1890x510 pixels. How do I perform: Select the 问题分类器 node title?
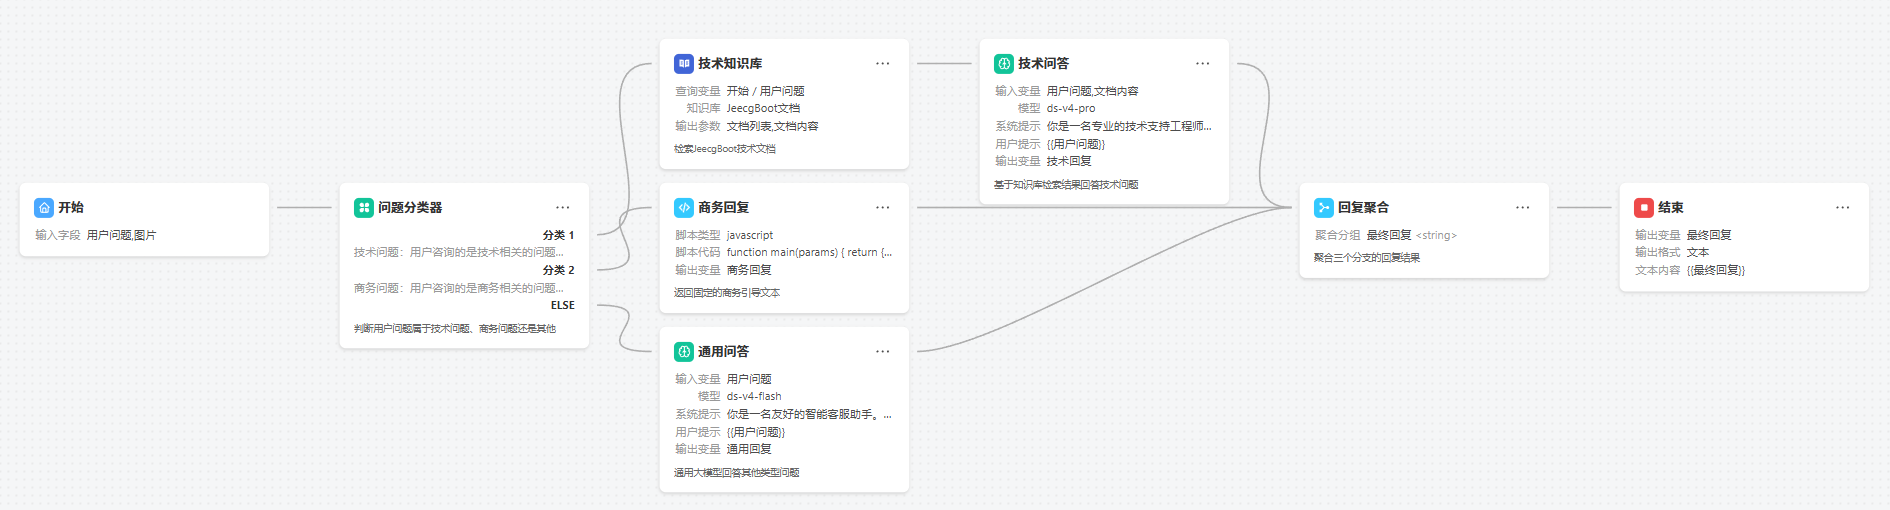click(410, 207)
